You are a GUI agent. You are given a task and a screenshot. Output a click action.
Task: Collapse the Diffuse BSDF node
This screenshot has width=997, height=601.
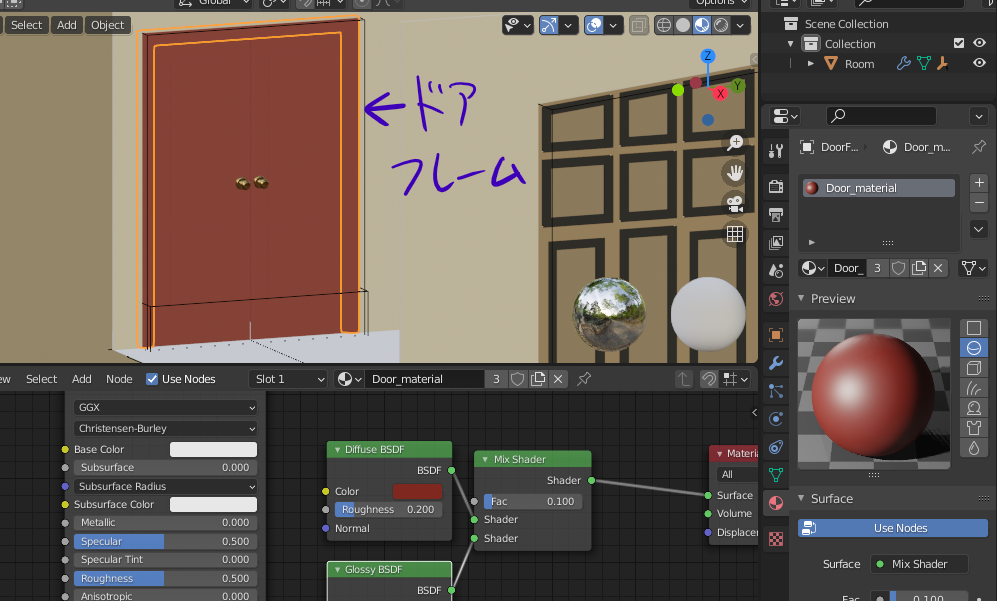click(338, 450)
